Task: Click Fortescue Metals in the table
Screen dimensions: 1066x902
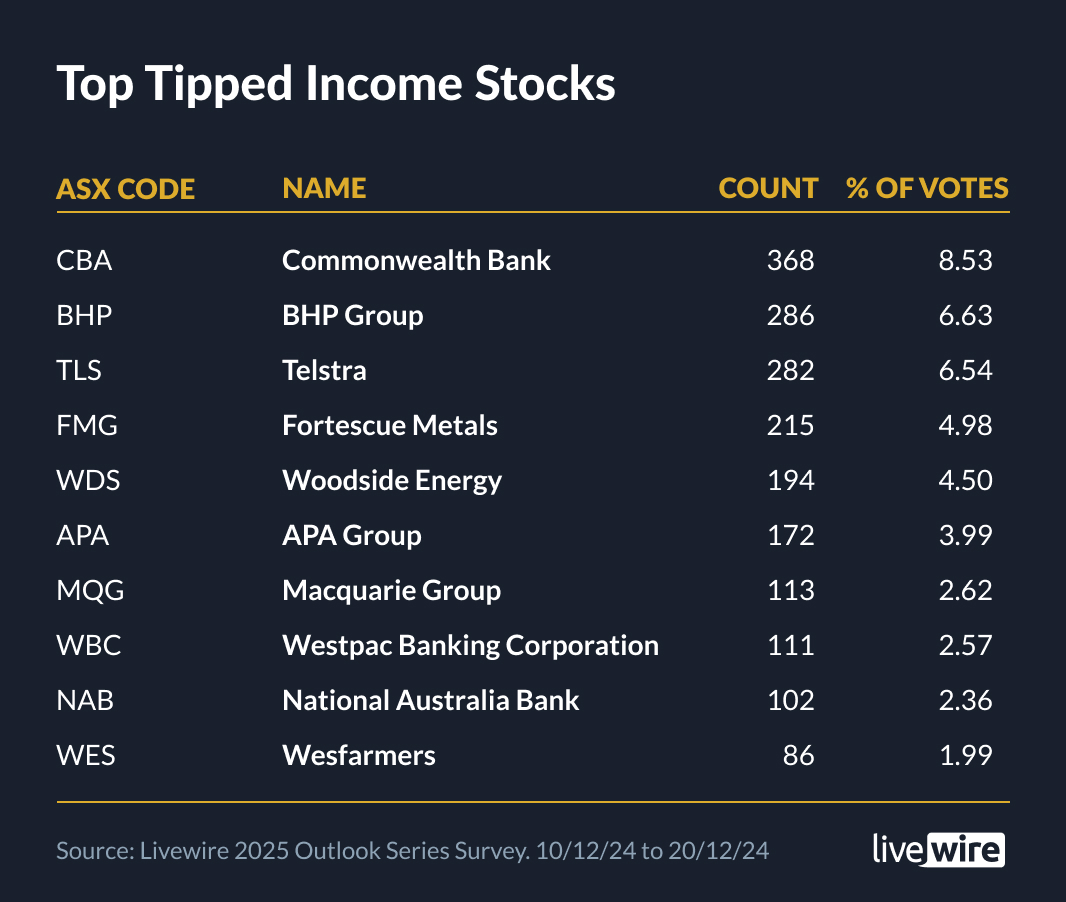Action: 389,426
